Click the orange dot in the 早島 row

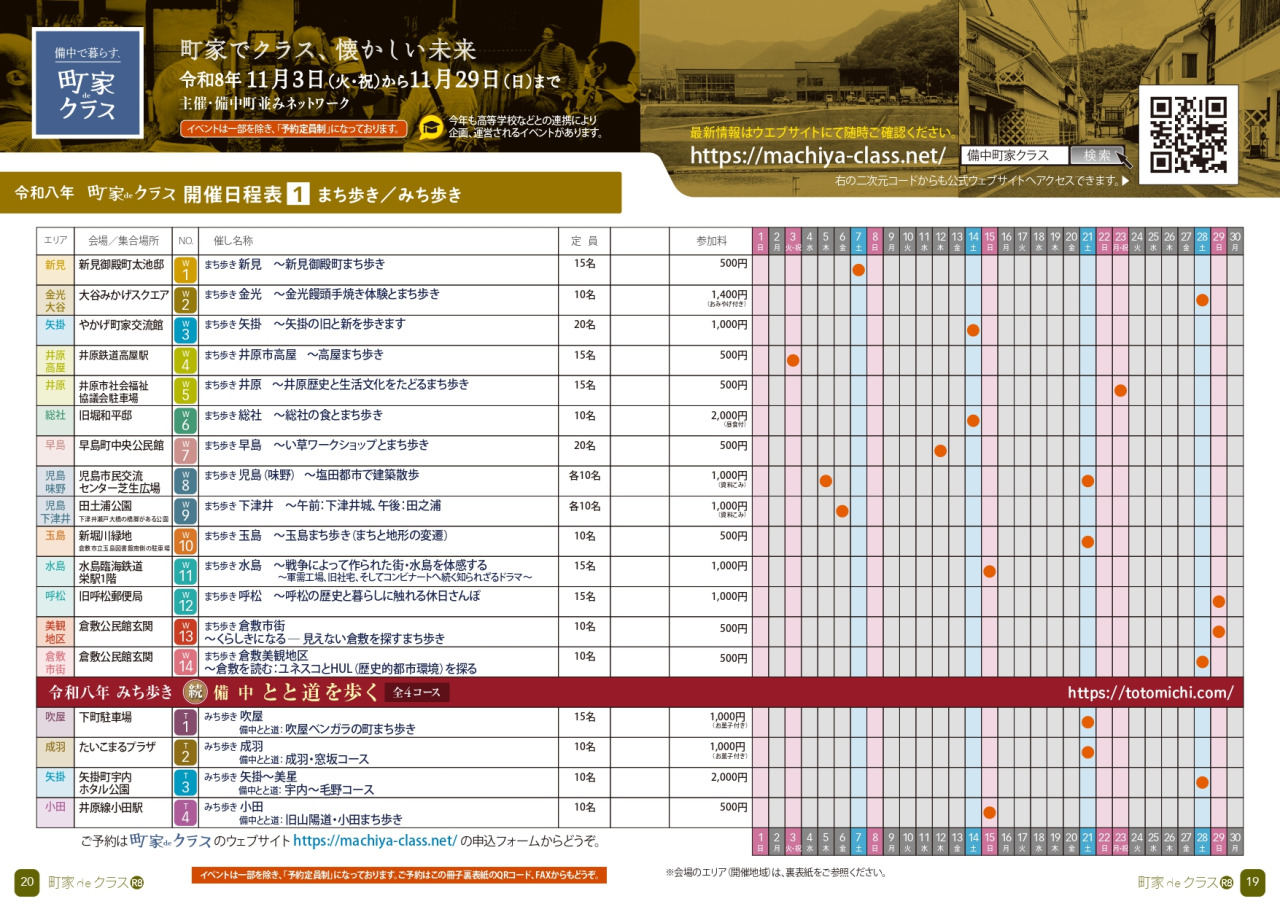(940, 450)
